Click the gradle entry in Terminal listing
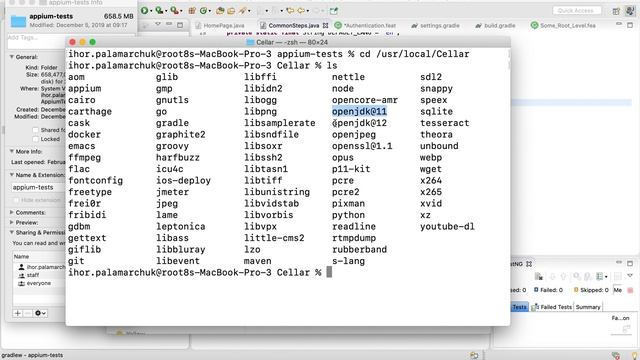640x360 pixels. 172,123
